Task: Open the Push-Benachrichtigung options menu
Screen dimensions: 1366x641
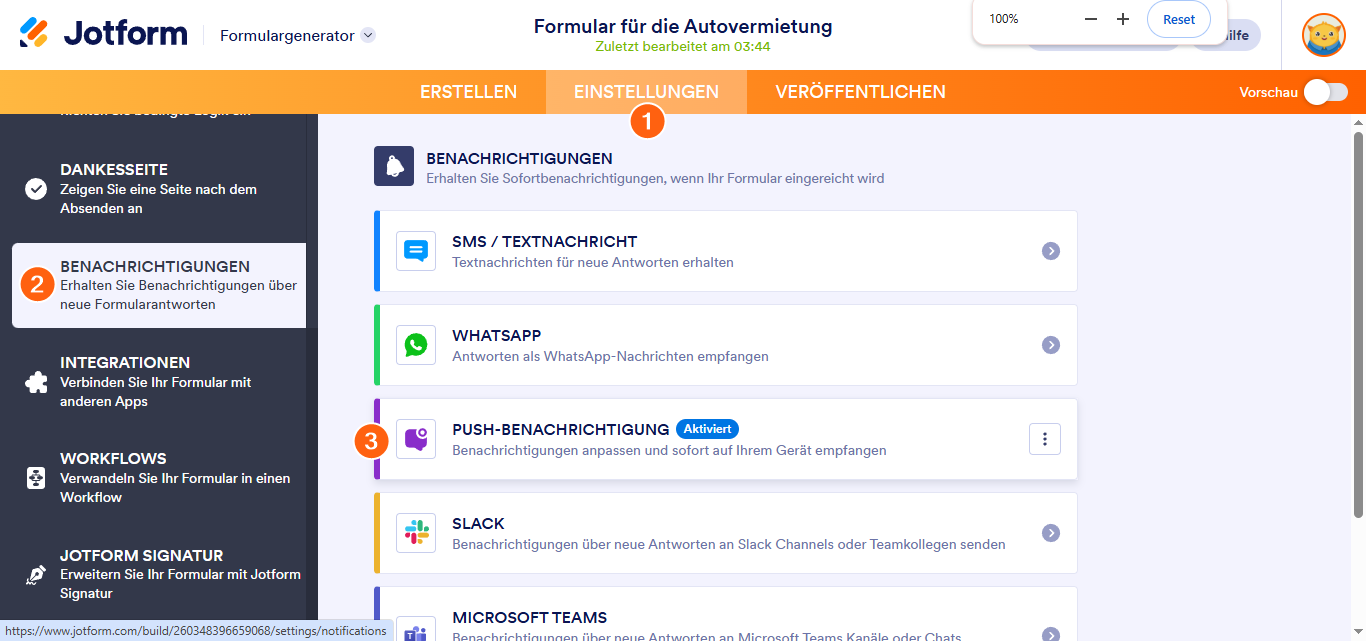Action: pos(1044,438)
